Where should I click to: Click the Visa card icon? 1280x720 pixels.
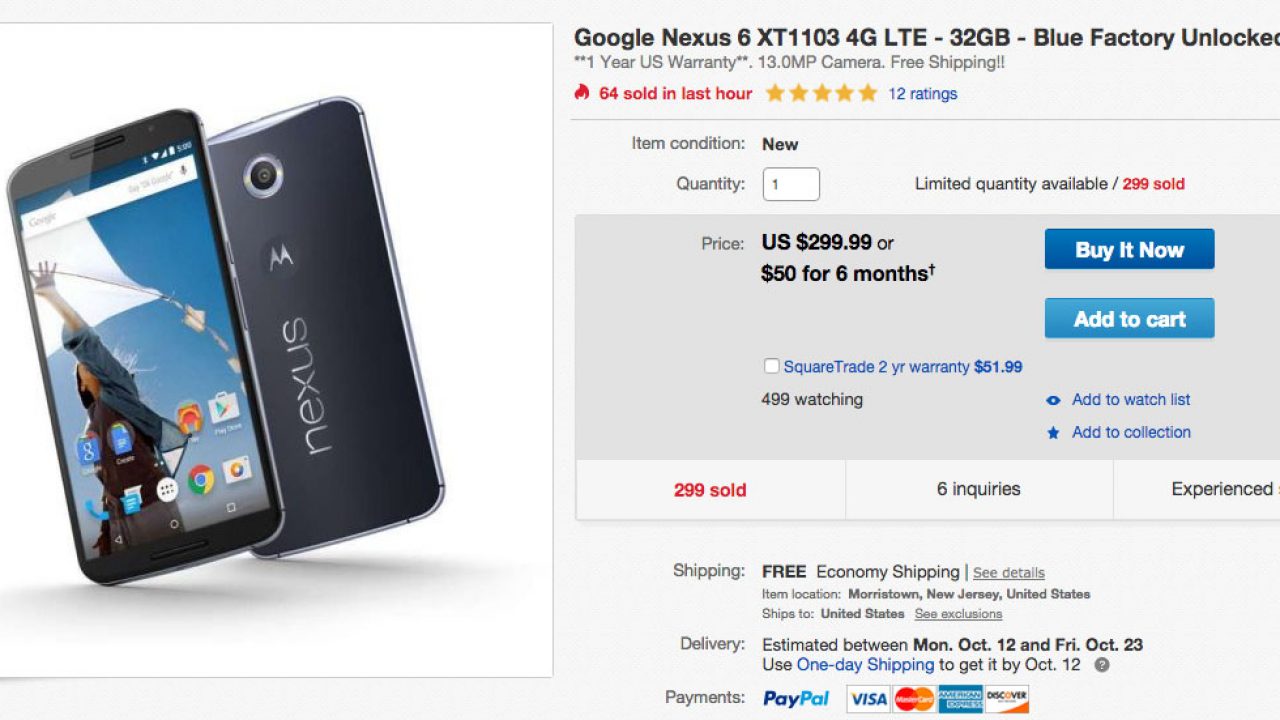[x=868, y=698]
